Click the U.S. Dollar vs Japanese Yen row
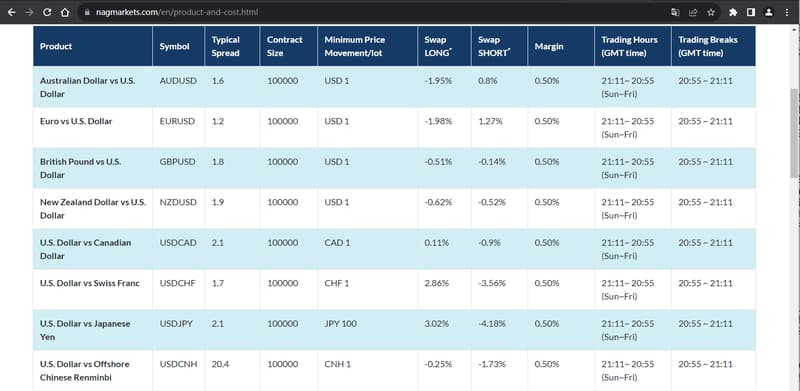Image resolution: width=800 pixels, height=391 pixels. [x=394, y=330]
